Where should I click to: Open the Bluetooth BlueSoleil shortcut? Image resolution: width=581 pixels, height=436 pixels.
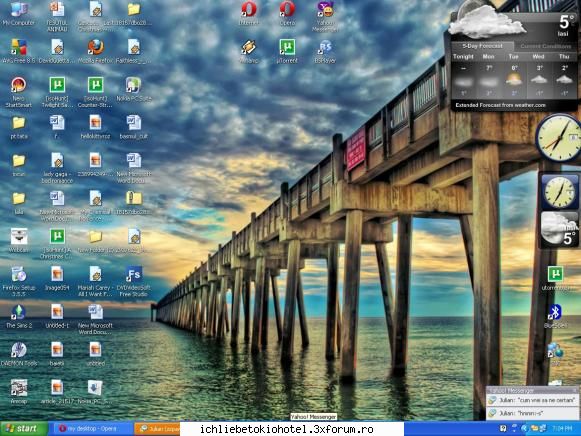(x=555, y=317)
